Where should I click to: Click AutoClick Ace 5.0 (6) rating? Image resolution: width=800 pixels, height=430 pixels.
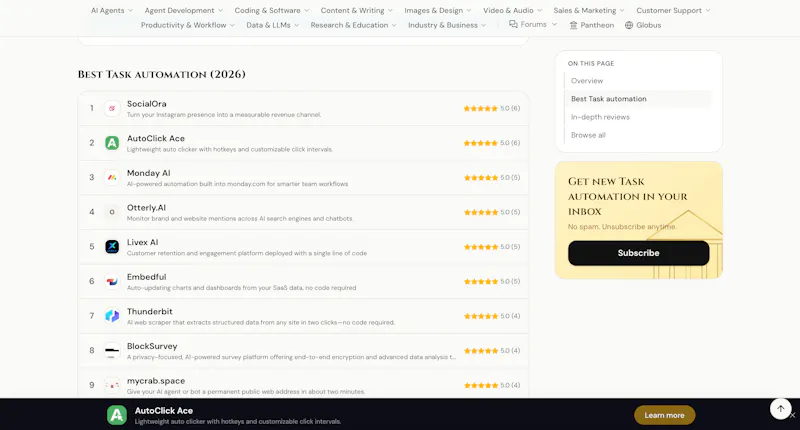(x=492, y=143)
